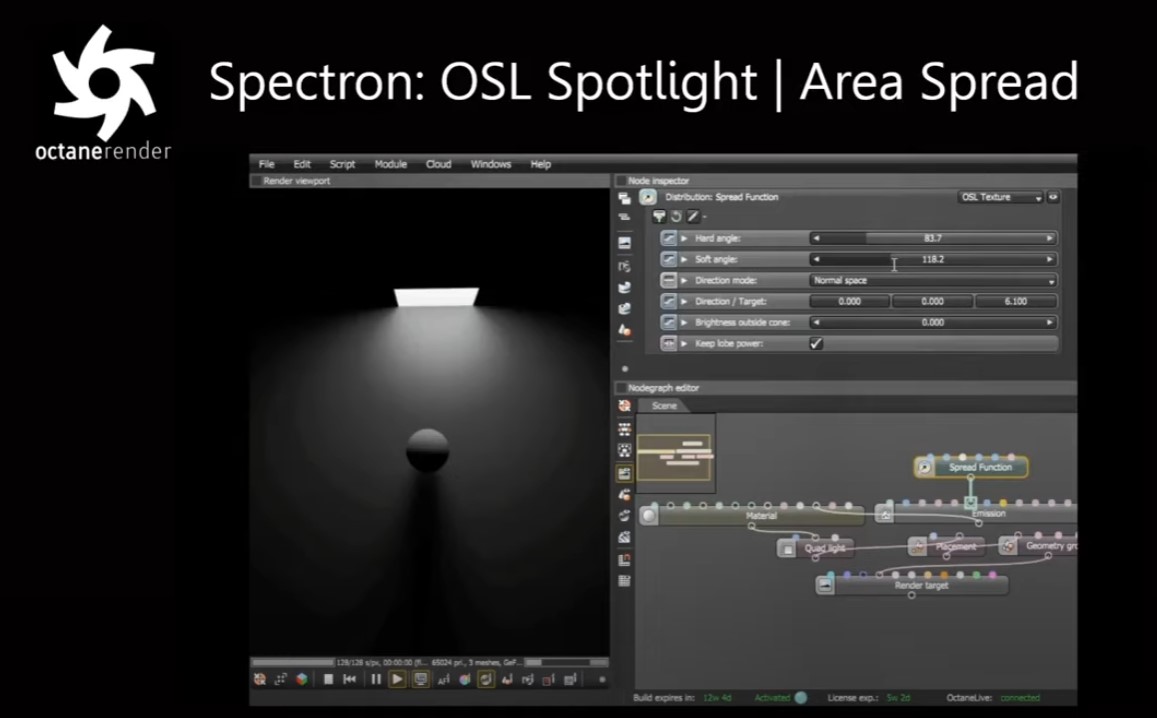The image size is (1157, 718).
Task: Open the OSL Texture node type dropdown
Action: pos(1001,197)
